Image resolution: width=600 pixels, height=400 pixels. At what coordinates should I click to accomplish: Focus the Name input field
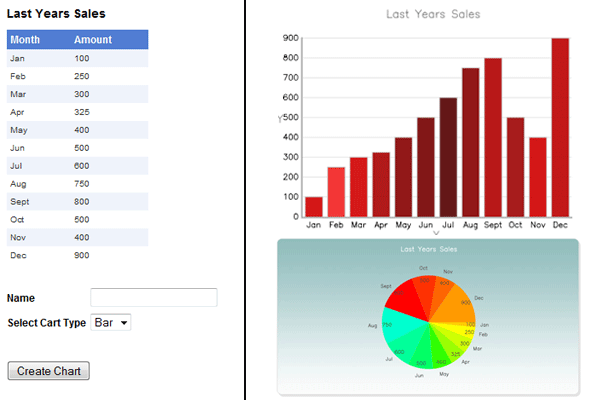click(154, 297)
